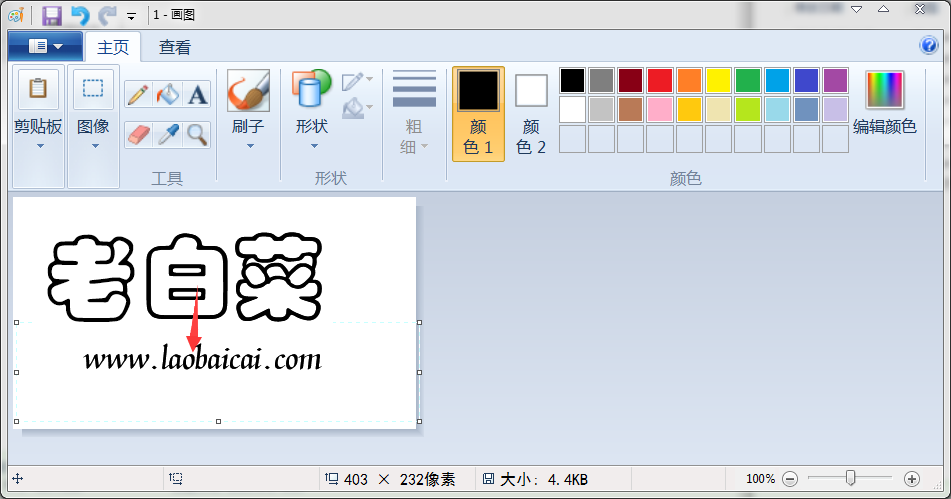Pick the green color swatch
This screenshot has height=499, width=951.
[748, 80]
